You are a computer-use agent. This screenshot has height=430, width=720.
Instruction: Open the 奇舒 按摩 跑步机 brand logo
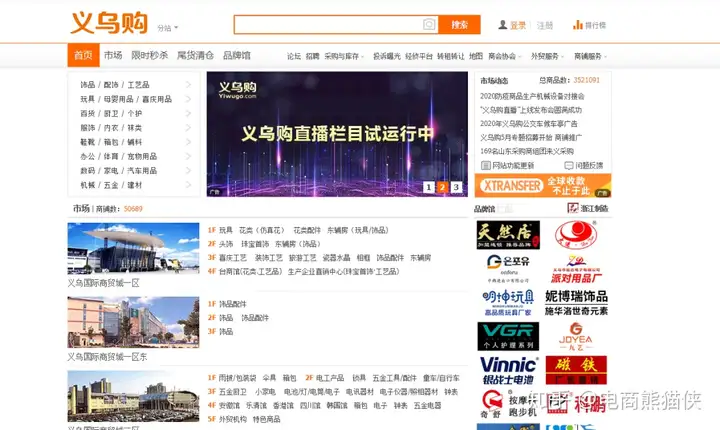point(508,404)
